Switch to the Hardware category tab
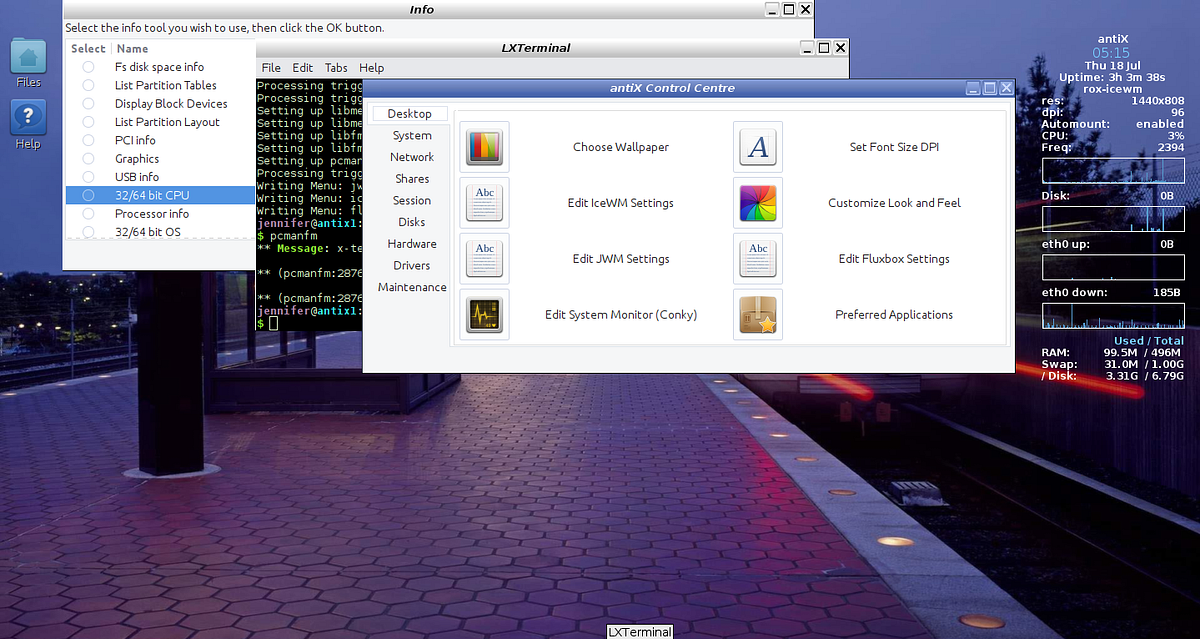 click(412, 243)
